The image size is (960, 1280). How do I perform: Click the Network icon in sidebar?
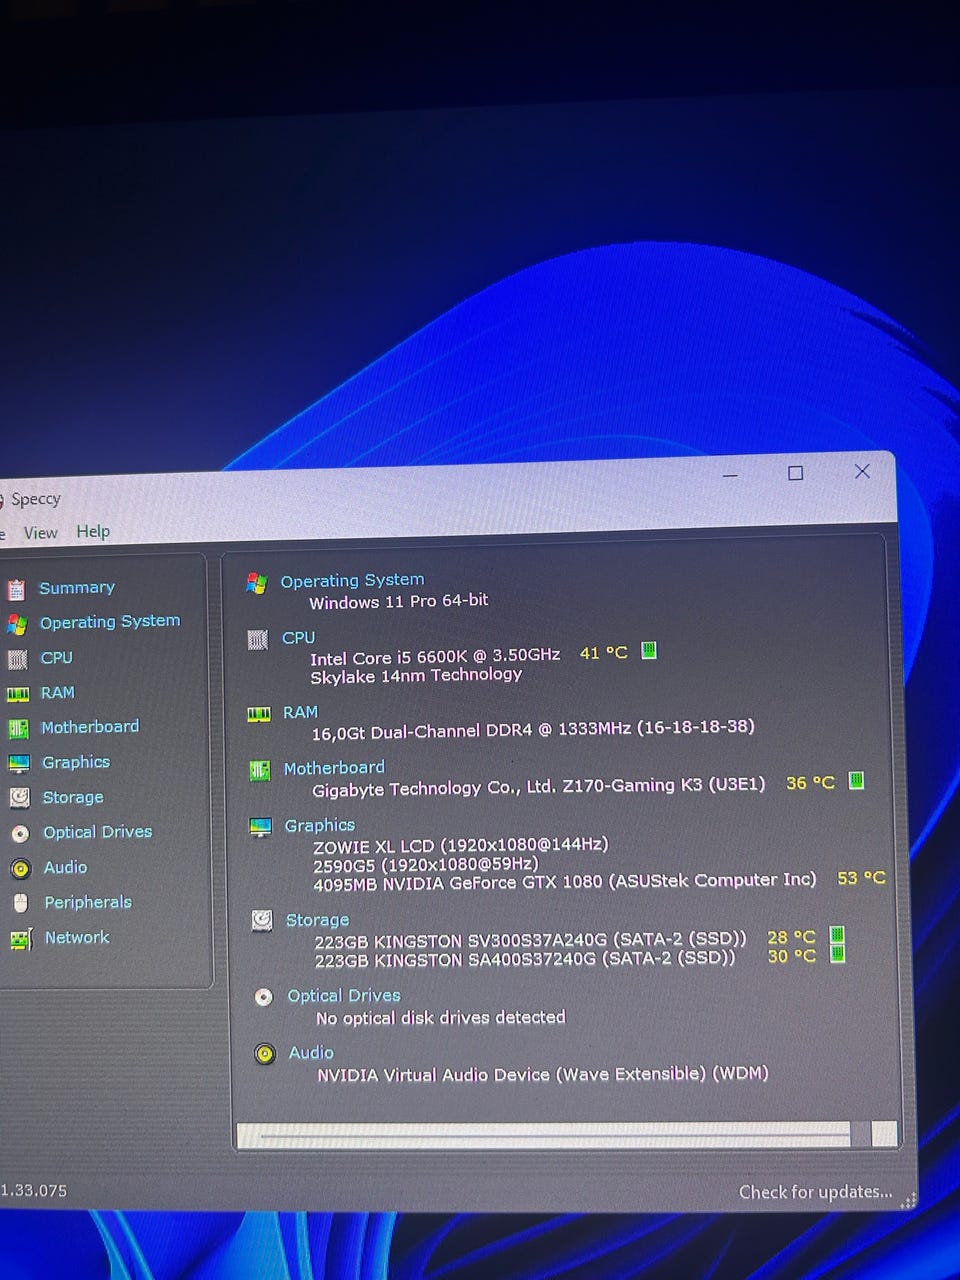coord(21,939)
